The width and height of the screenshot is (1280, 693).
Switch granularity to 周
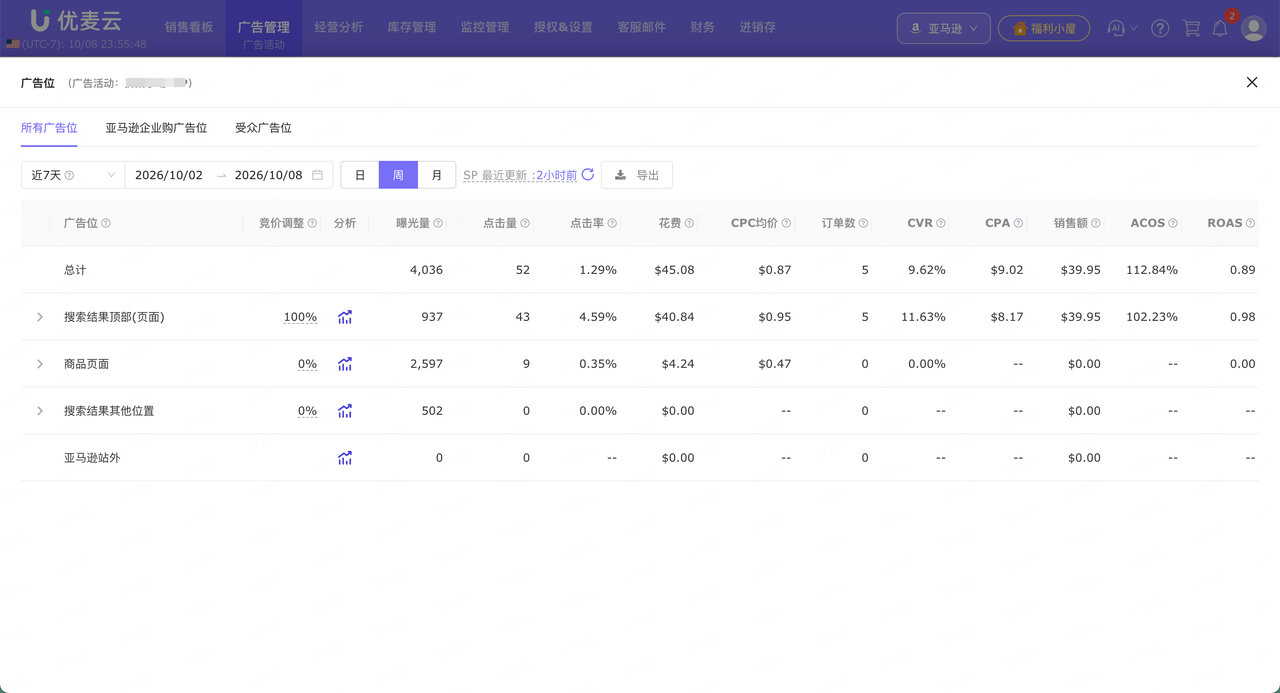pos(398,175)
